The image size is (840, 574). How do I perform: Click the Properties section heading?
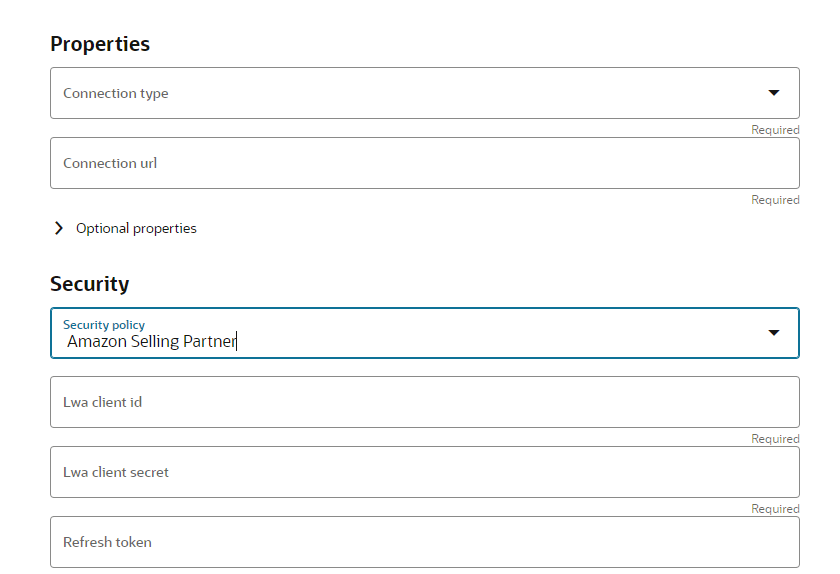tap(100, 44)
